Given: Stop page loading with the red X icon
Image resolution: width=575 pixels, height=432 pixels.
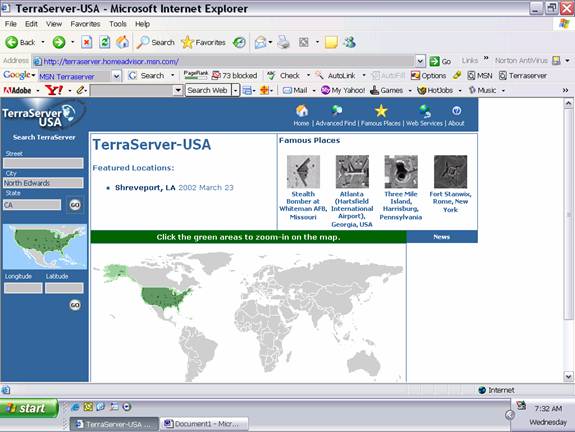Looking at the screenshot, I should point(87,43).
